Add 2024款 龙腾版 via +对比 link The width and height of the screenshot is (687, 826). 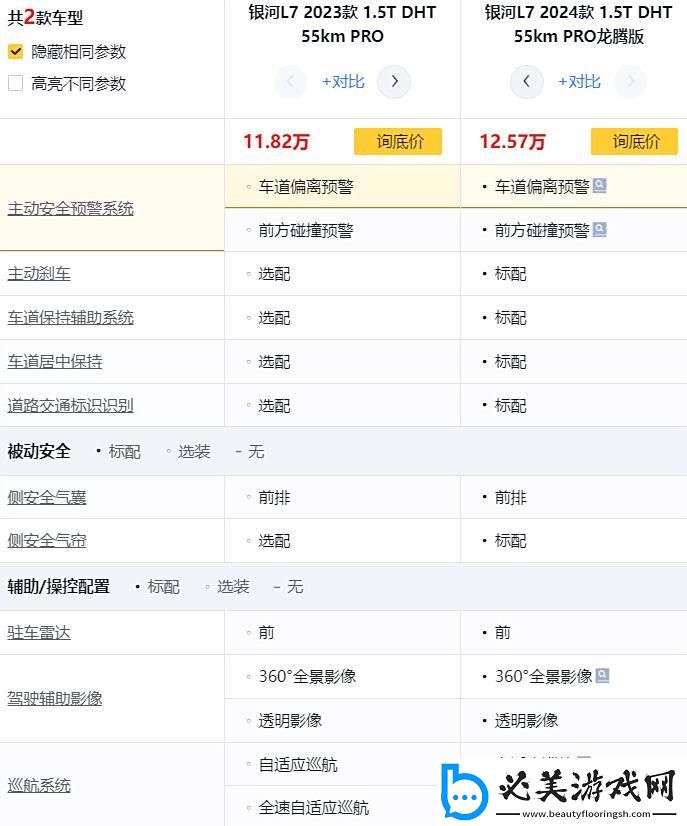click(x=579, y=81)
